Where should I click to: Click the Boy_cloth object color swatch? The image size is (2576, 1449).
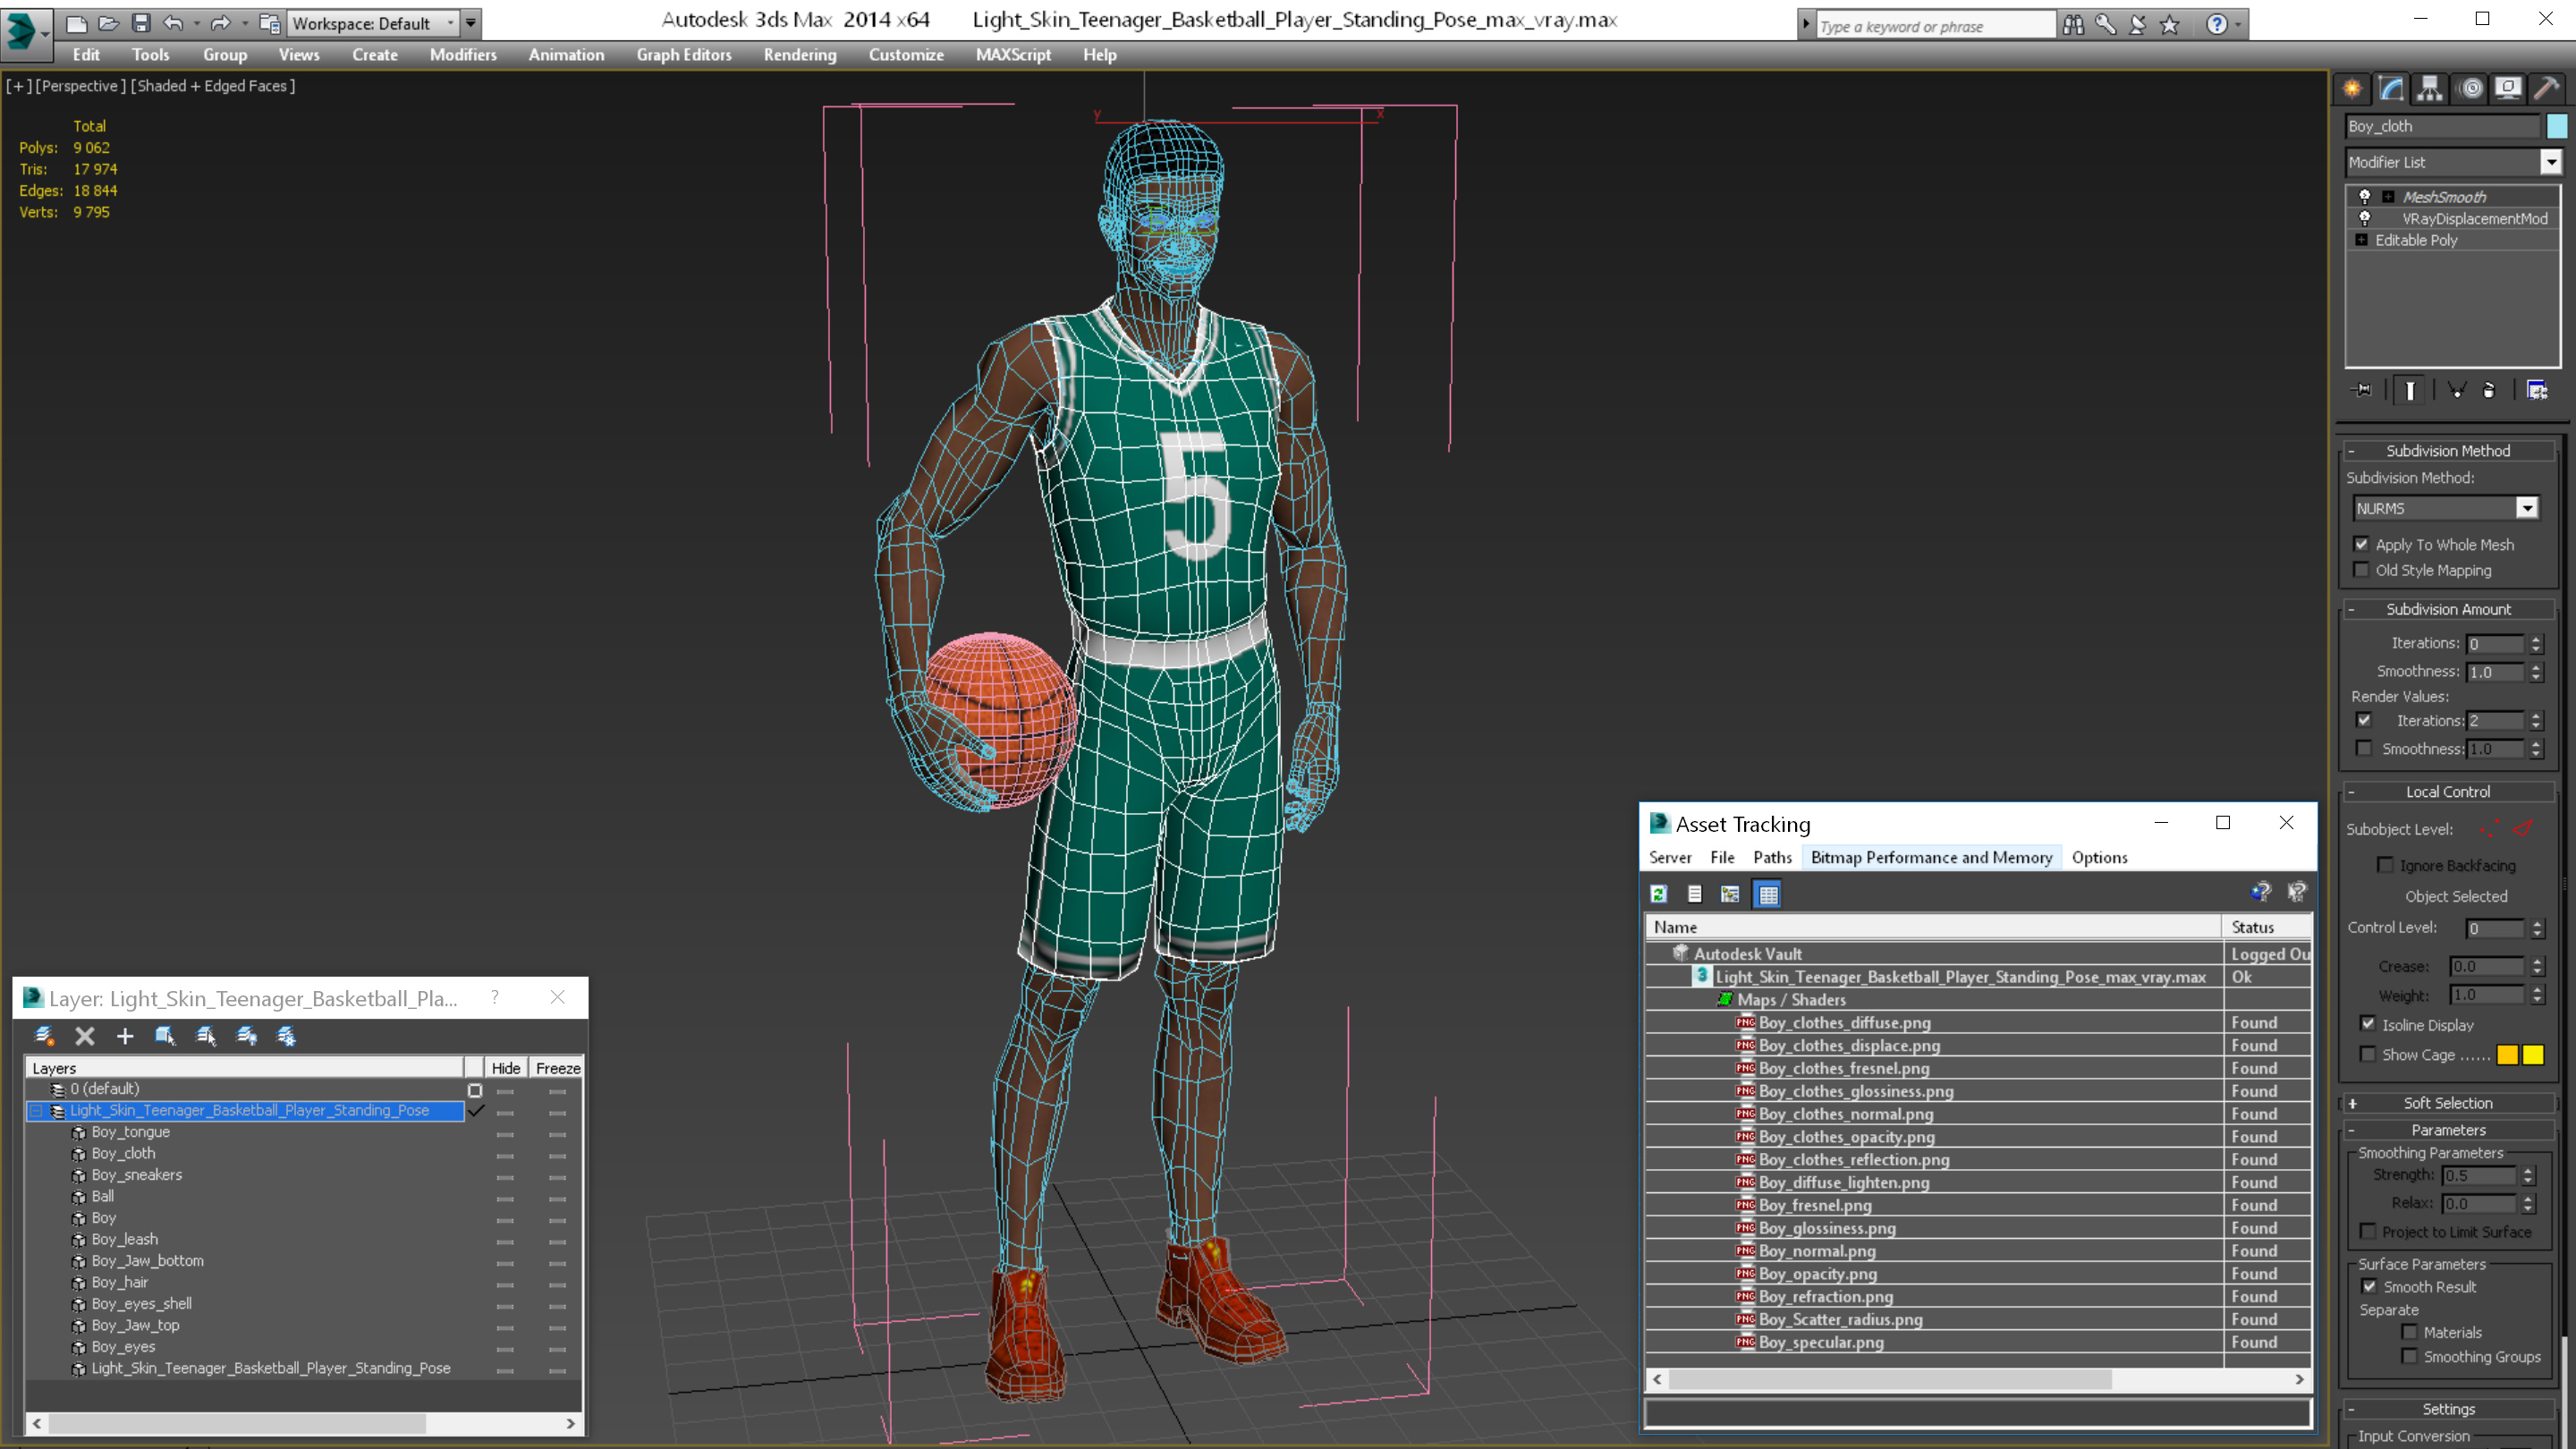[x=2557, y=126]
